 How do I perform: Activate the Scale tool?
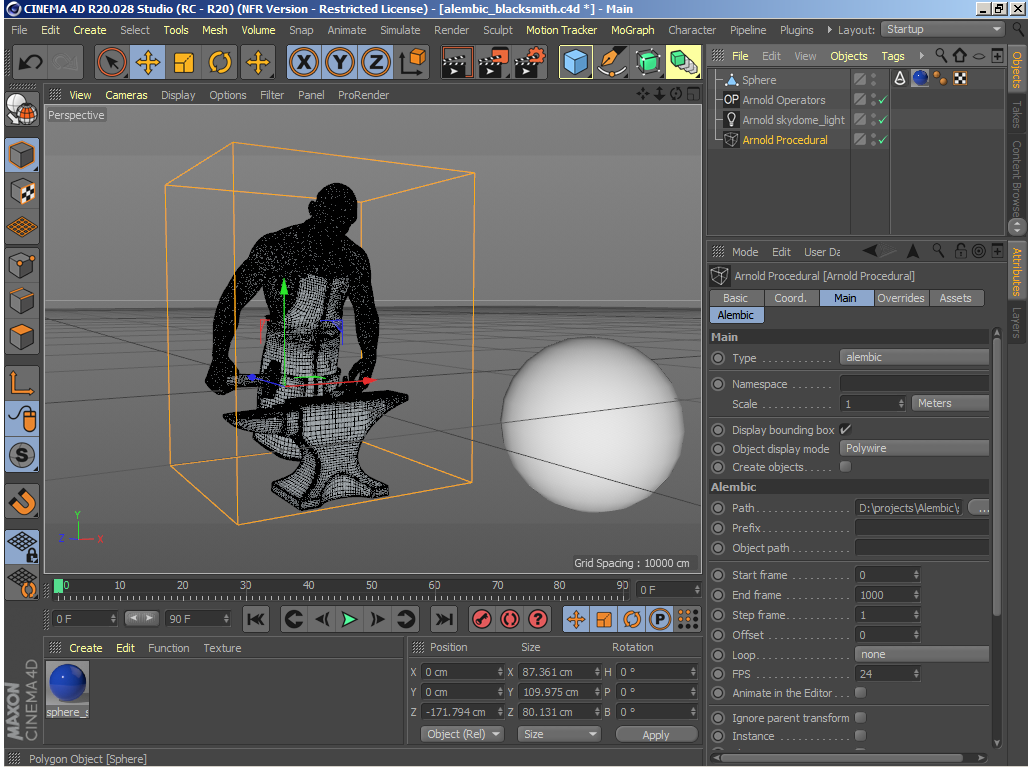pyautogui.click(x=184, y=63)
